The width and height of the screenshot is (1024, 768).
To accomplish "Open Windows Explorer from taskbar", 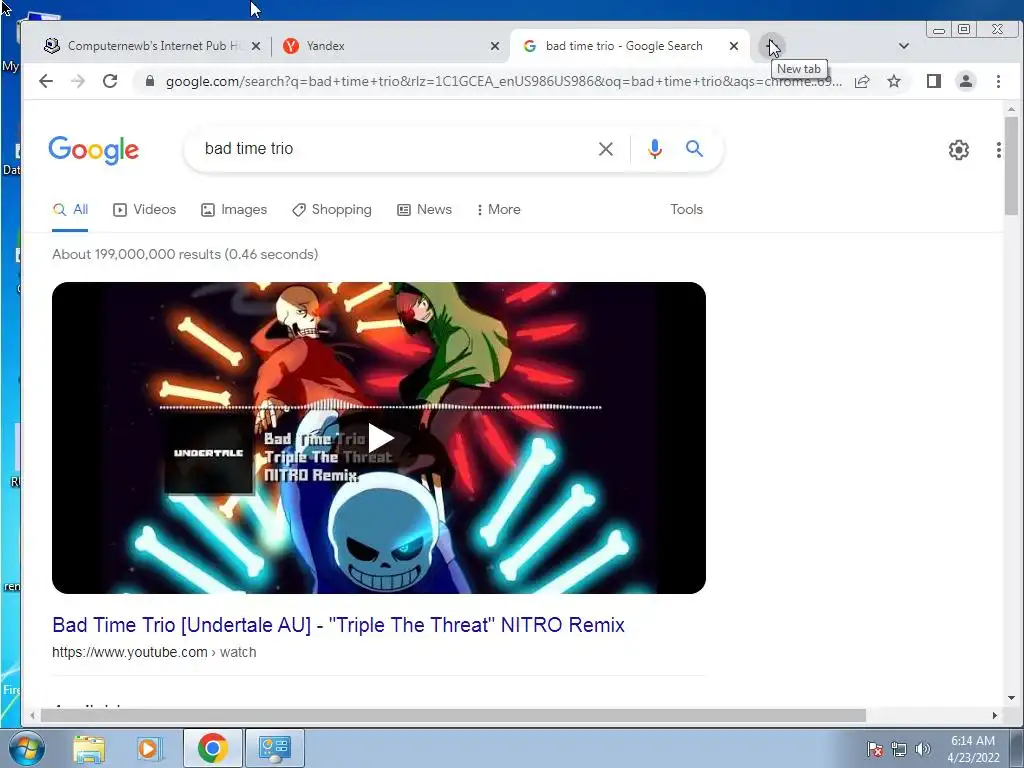I will pos(89,748).
